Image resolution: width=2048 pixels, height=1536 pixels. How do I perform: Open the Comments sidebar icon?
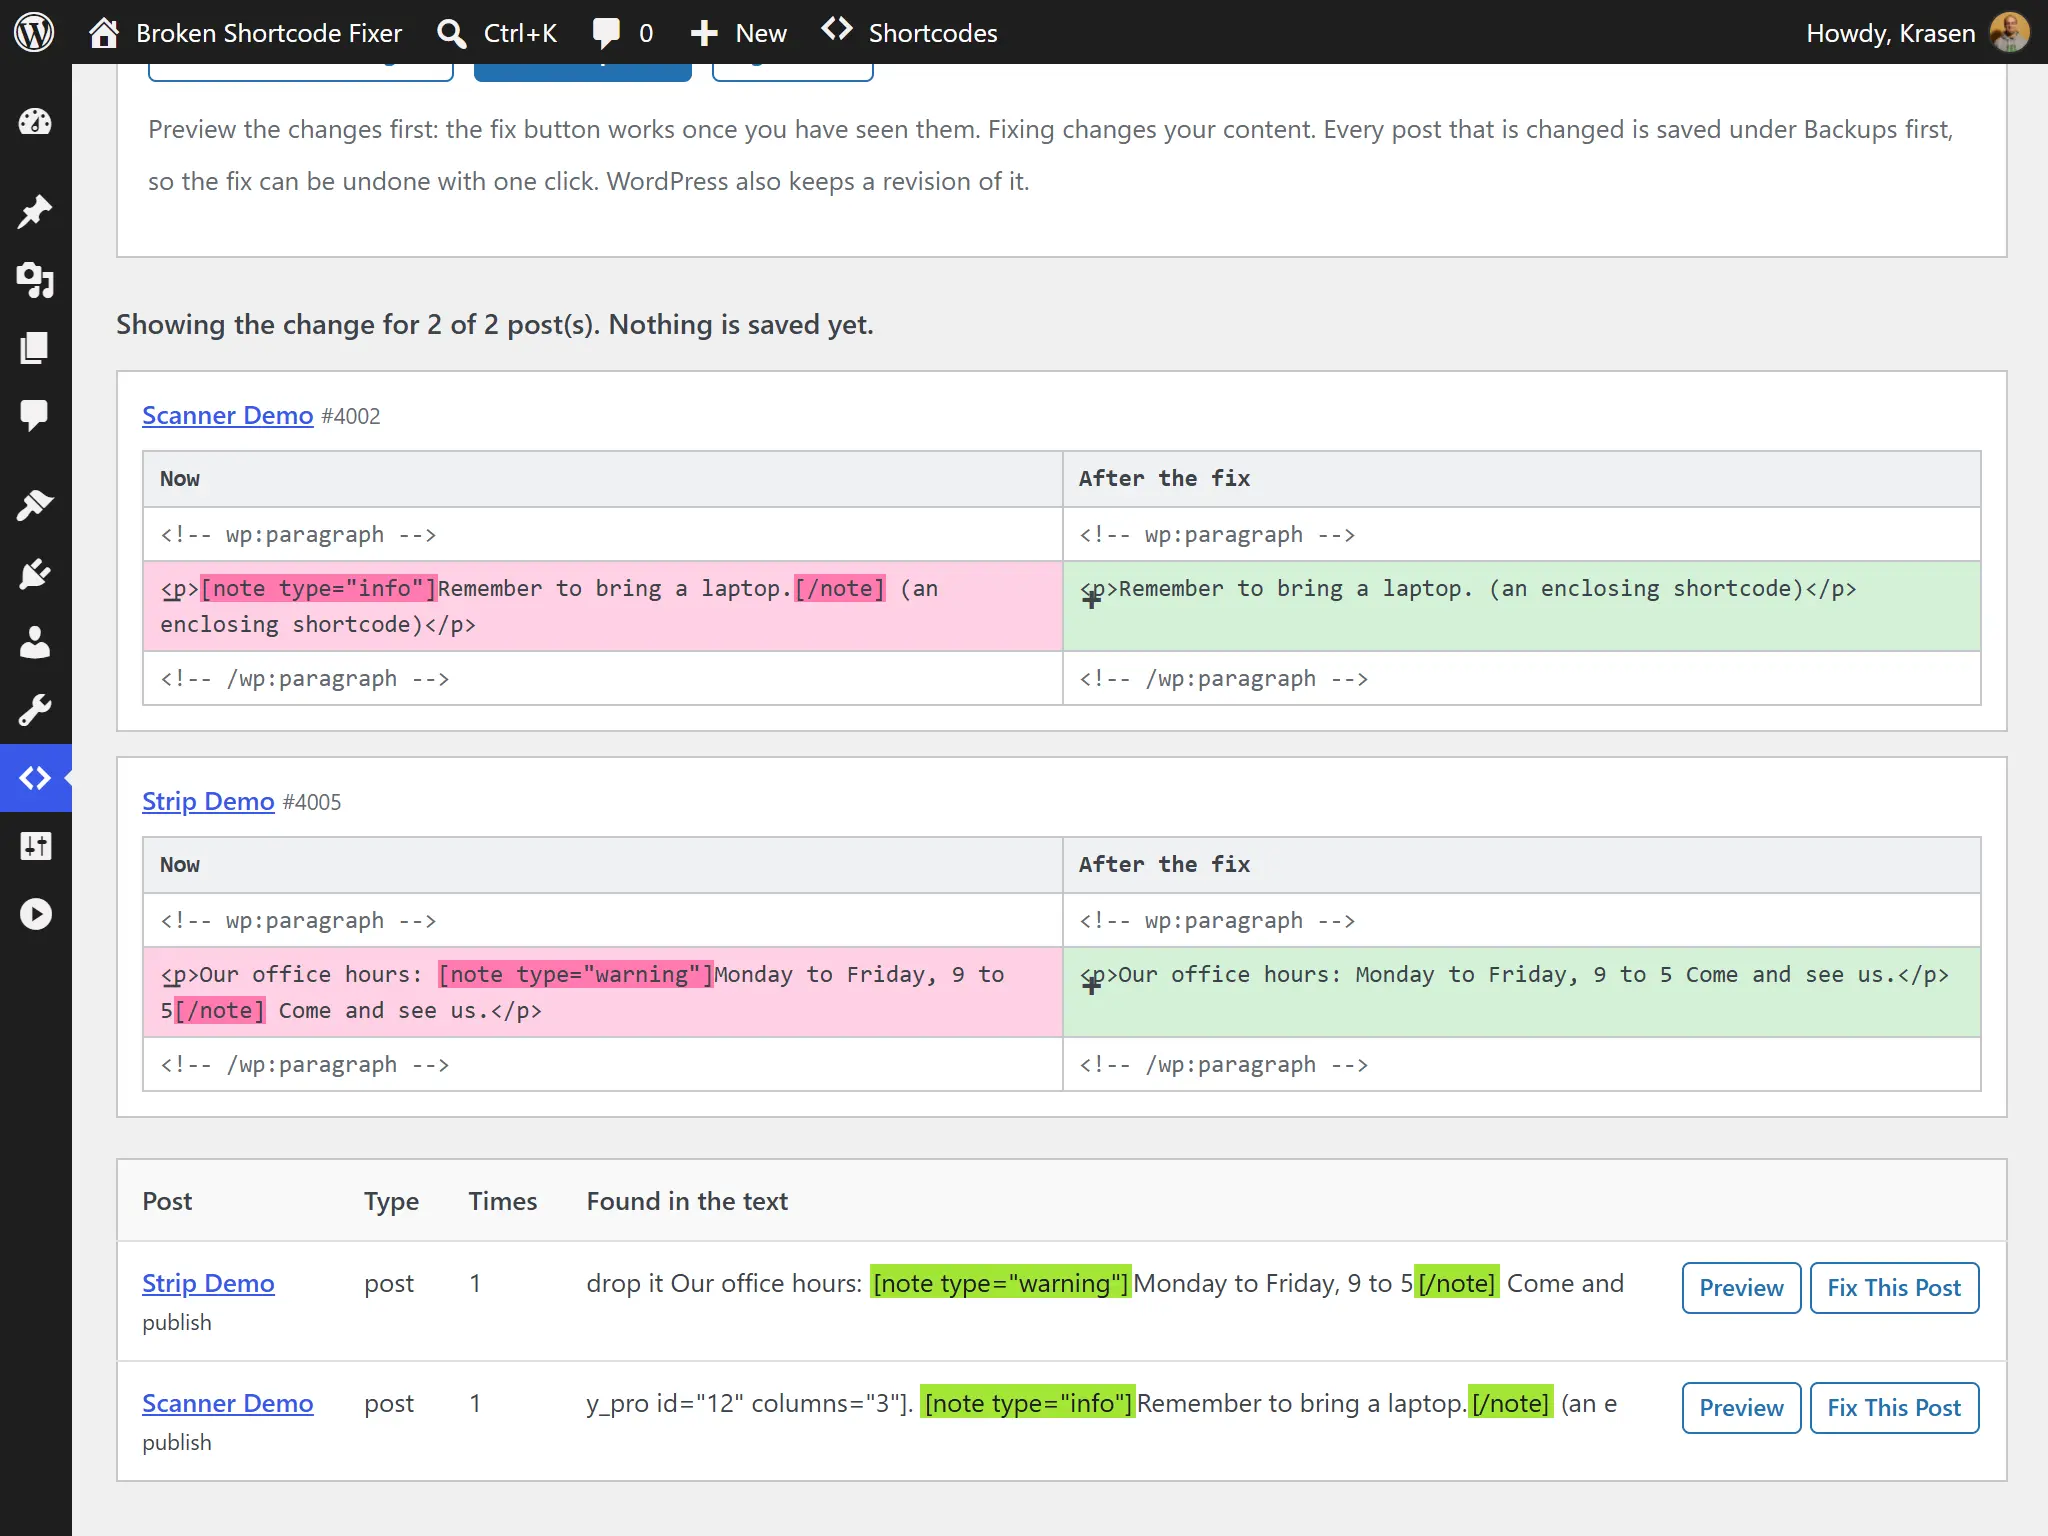[35, 415]
